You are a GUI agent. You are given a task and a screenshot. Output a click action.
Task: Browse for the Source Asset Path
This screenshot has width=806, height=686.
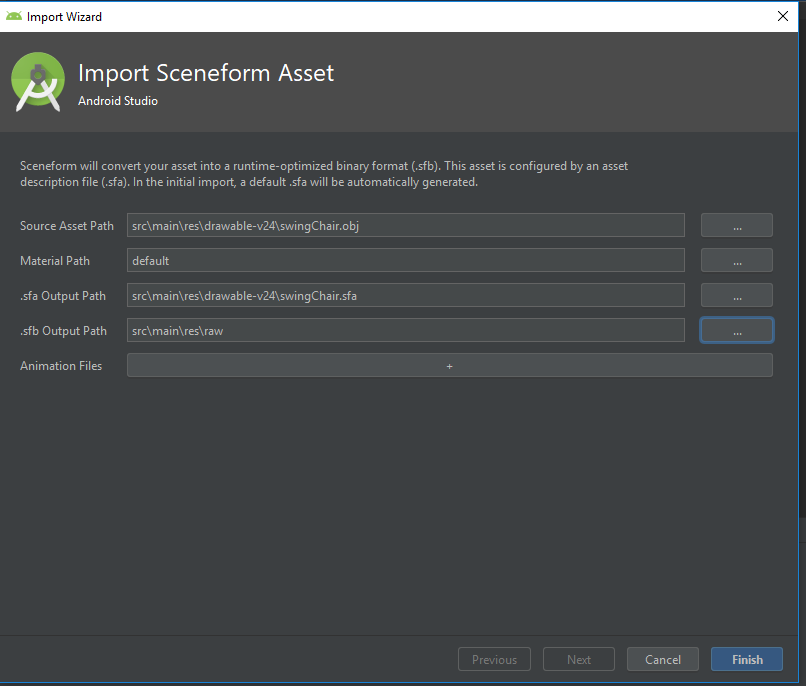pyautogui.click(x=737, y=226)
